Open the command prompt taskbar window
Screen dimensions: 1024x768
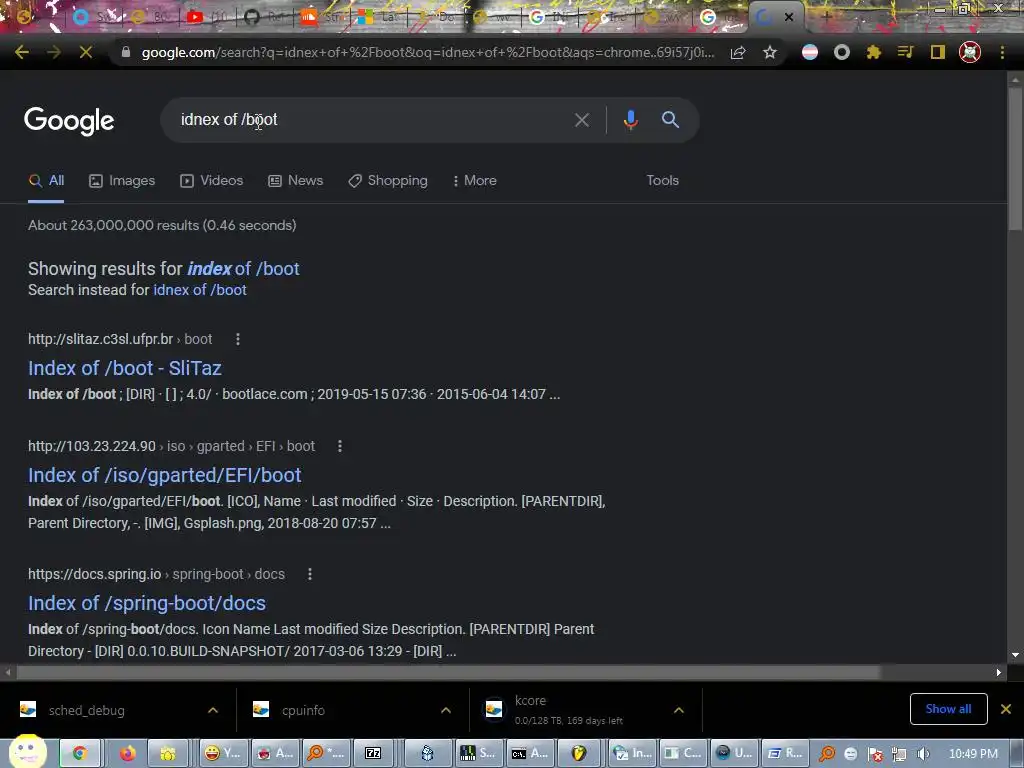(x=530, y=754)
